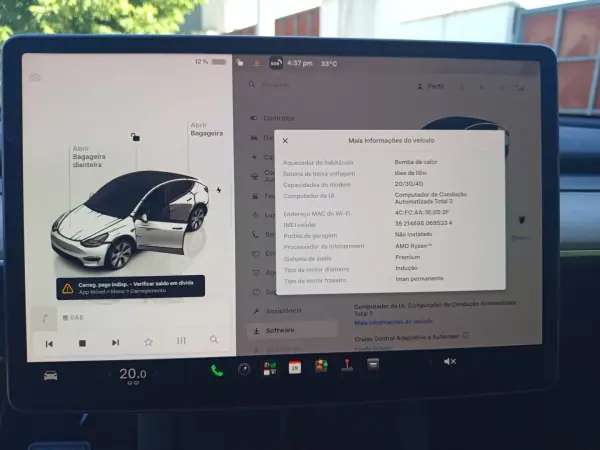Skip to next DAB station

coord(115,342)
